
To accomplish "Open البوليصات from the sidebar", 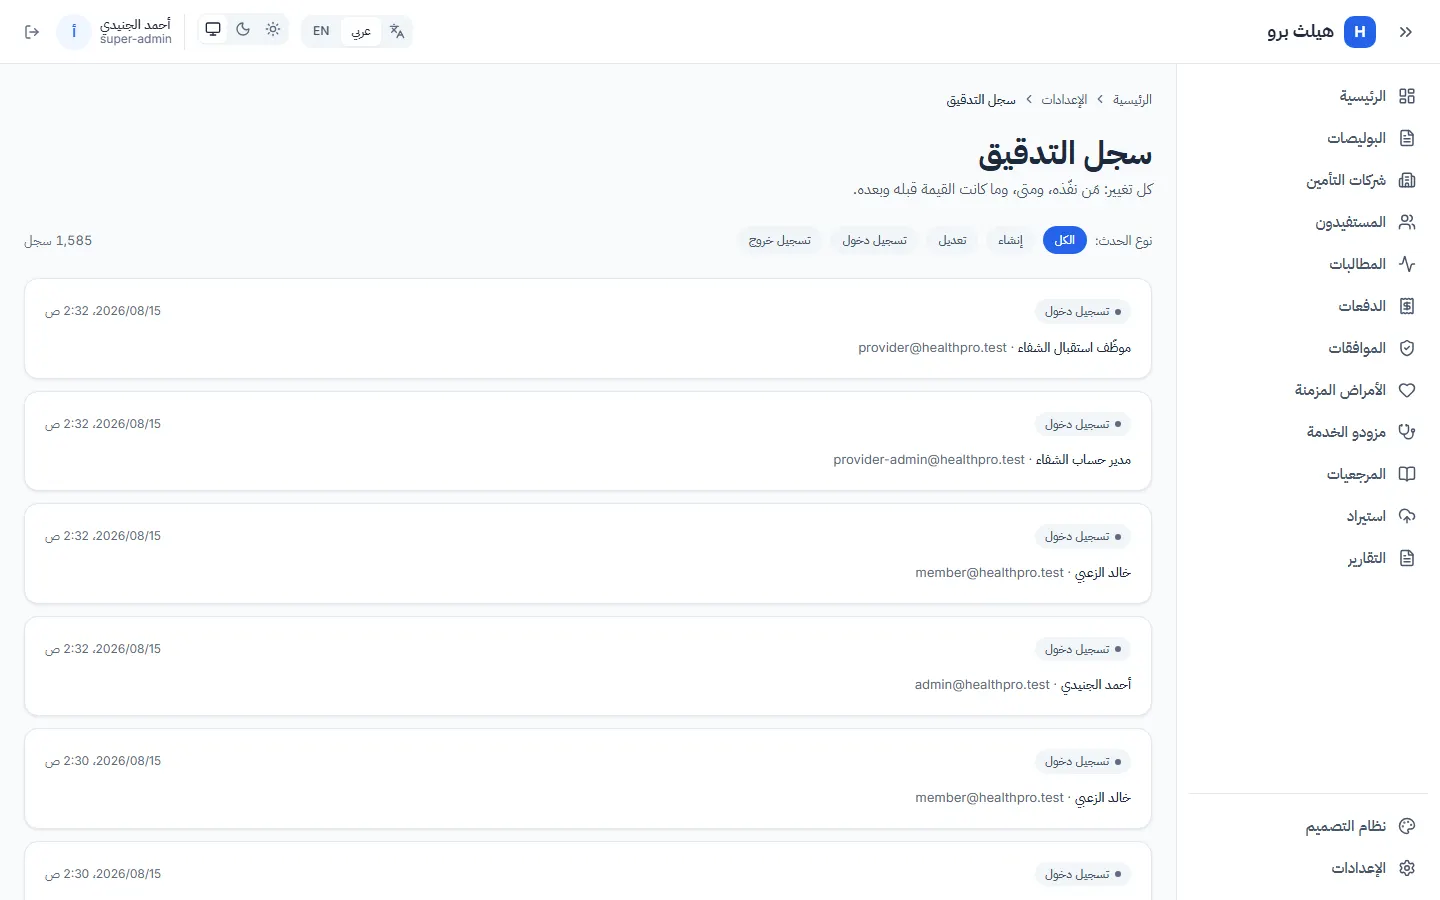I will point(1308,138).
